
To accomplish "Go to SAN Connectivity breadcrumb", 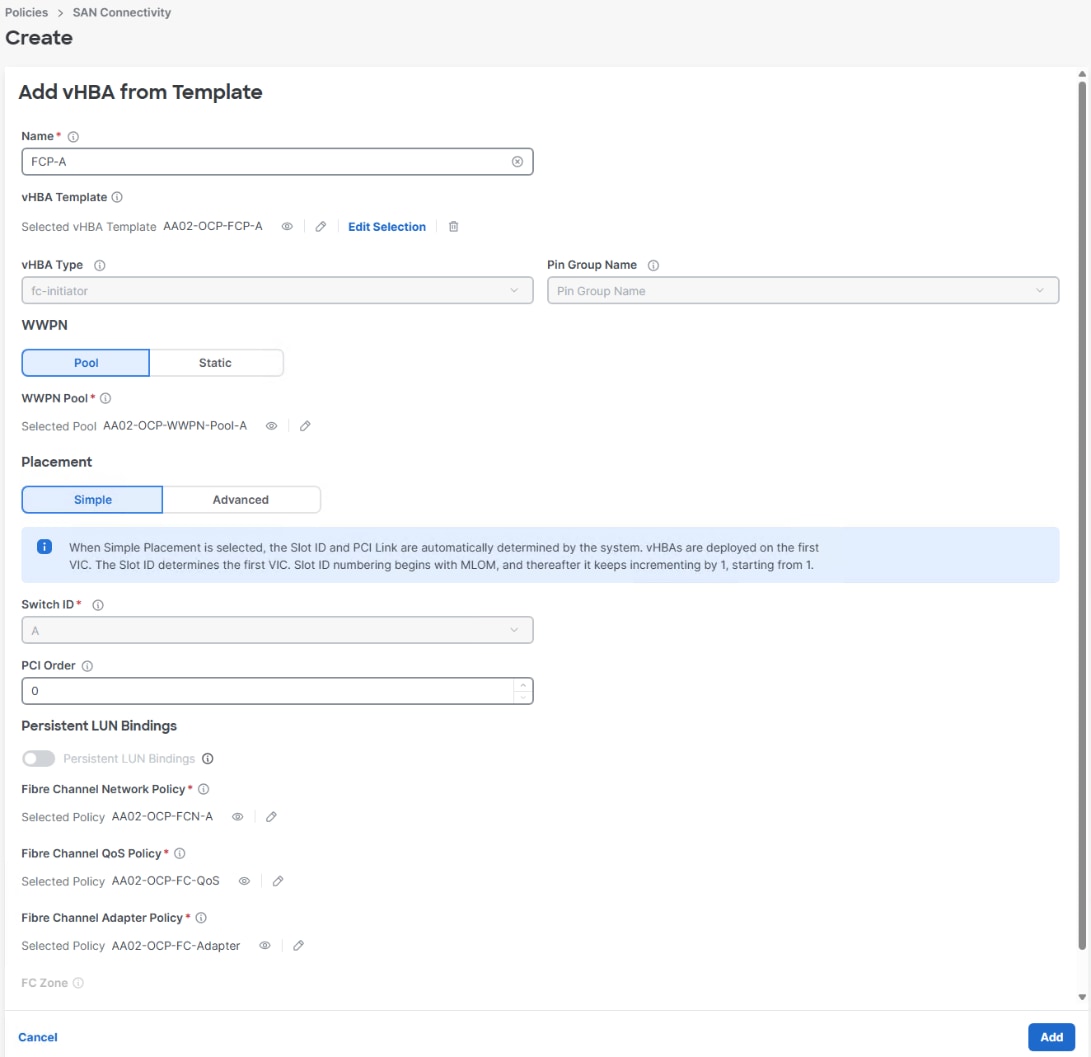I will coord(122,13).
